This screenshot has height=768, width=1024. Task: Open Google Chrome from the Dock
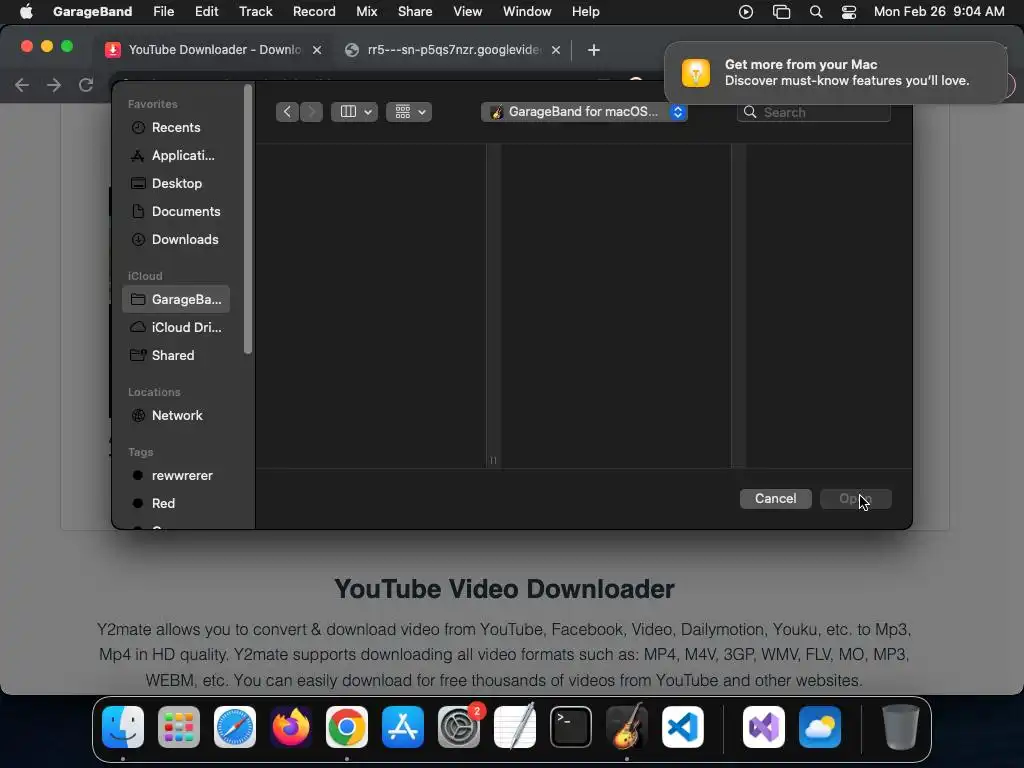(x=347, y=727)
